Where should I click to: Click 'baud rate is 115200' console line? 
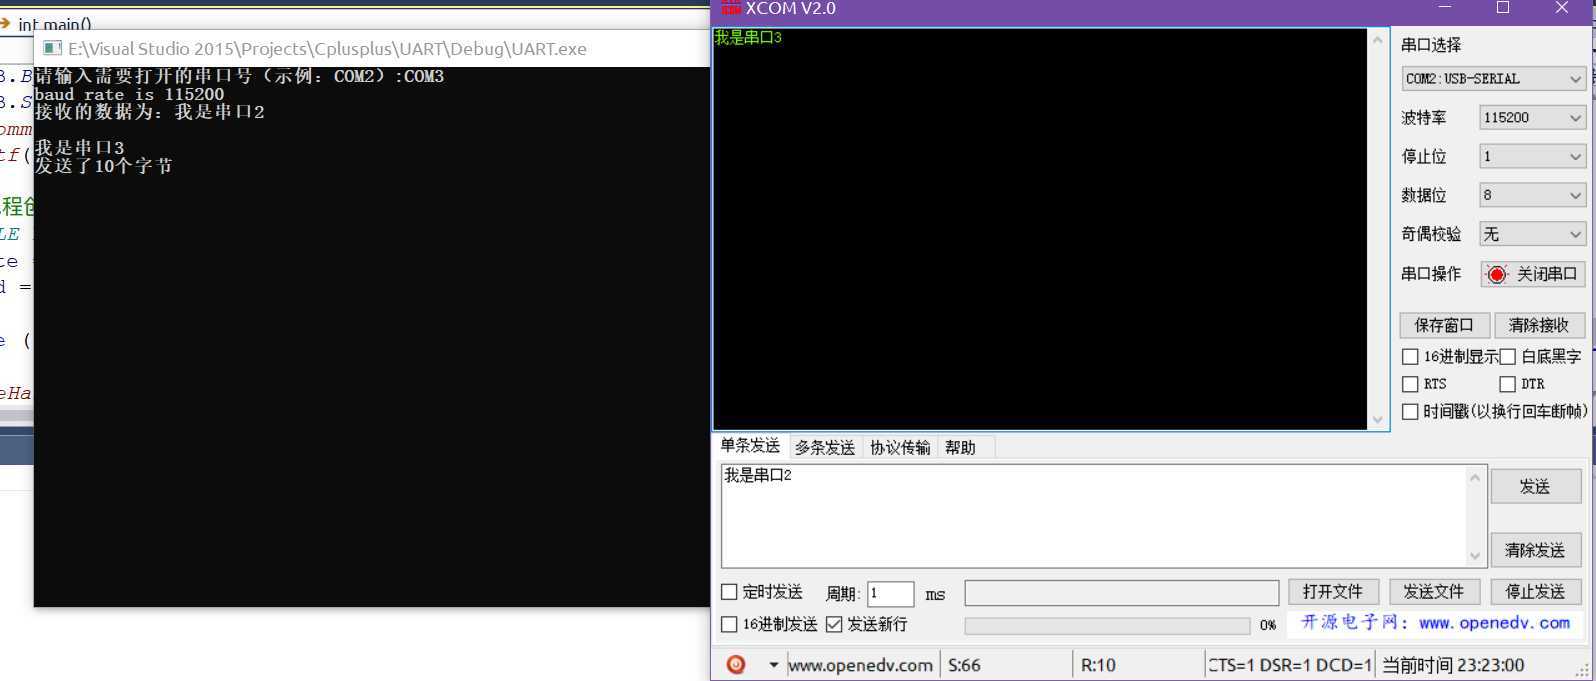pos(130,94)
